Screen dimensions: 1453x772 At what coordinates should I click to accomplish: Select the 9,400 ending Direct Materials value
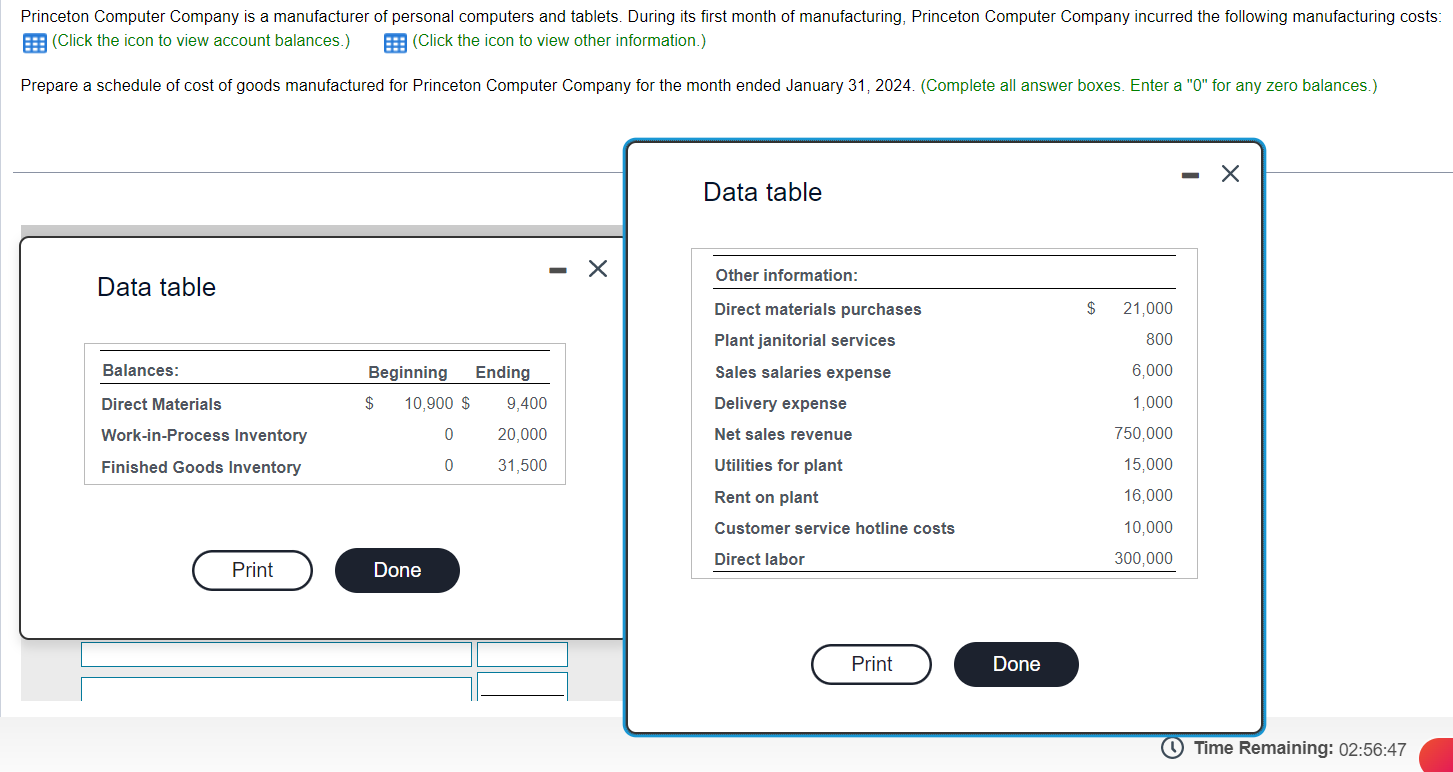pyautogui.click(x=527, y=404)
